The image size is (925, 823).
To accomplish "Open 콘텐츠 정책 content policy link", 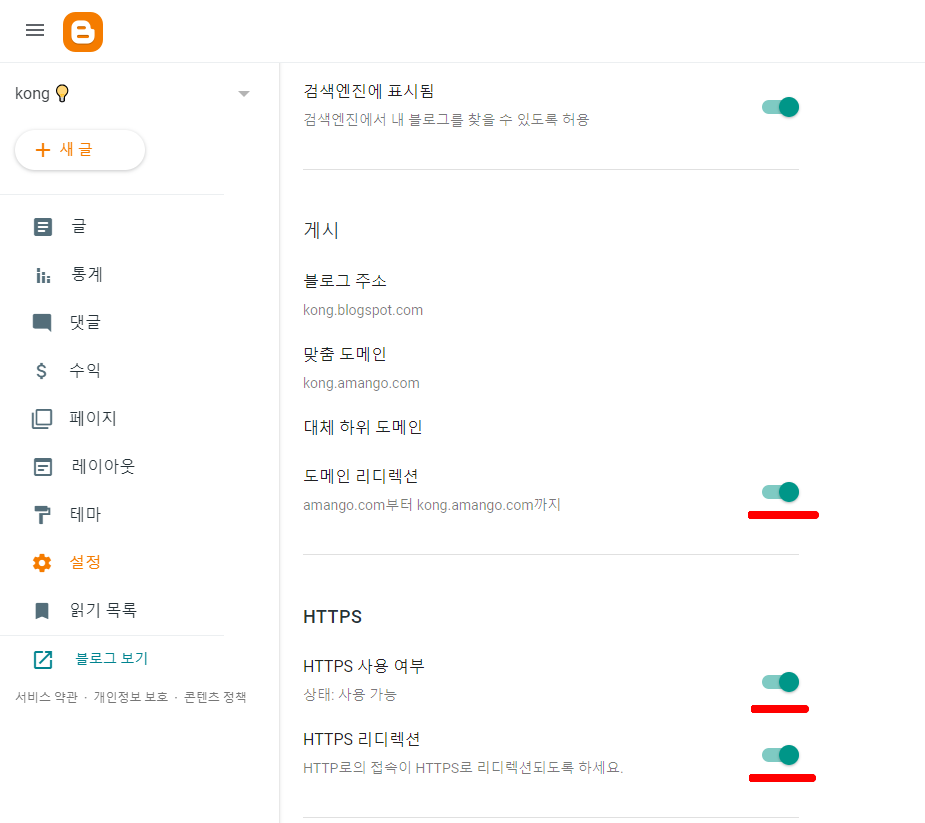I will coord(215,697).
